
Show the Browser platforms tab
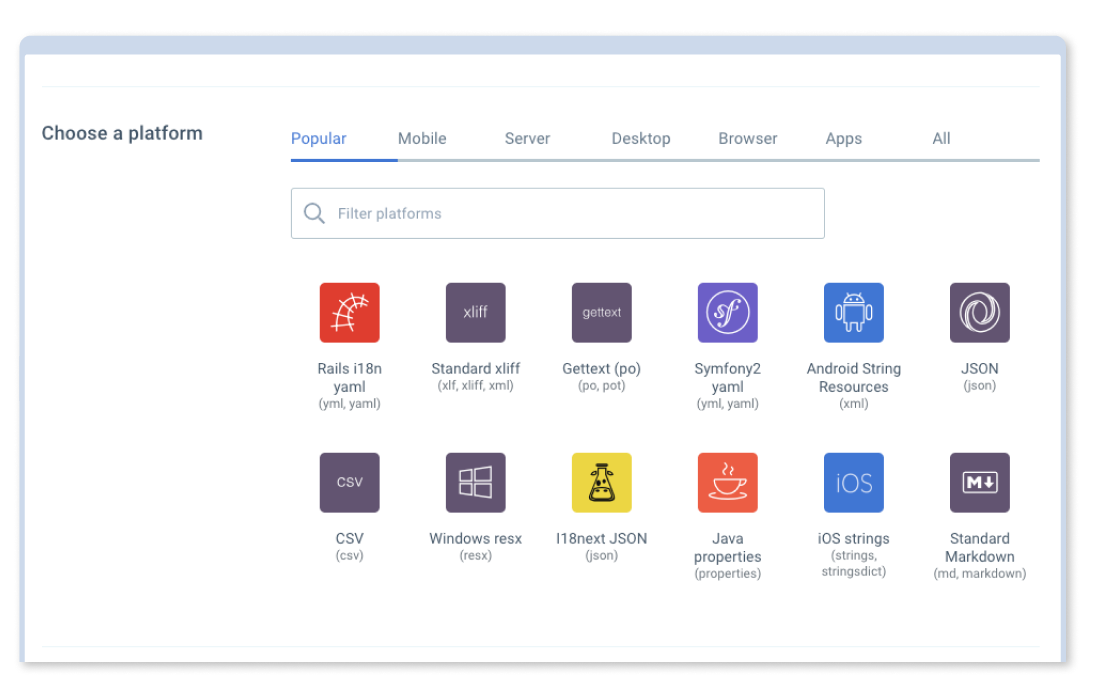coord(748,139)
